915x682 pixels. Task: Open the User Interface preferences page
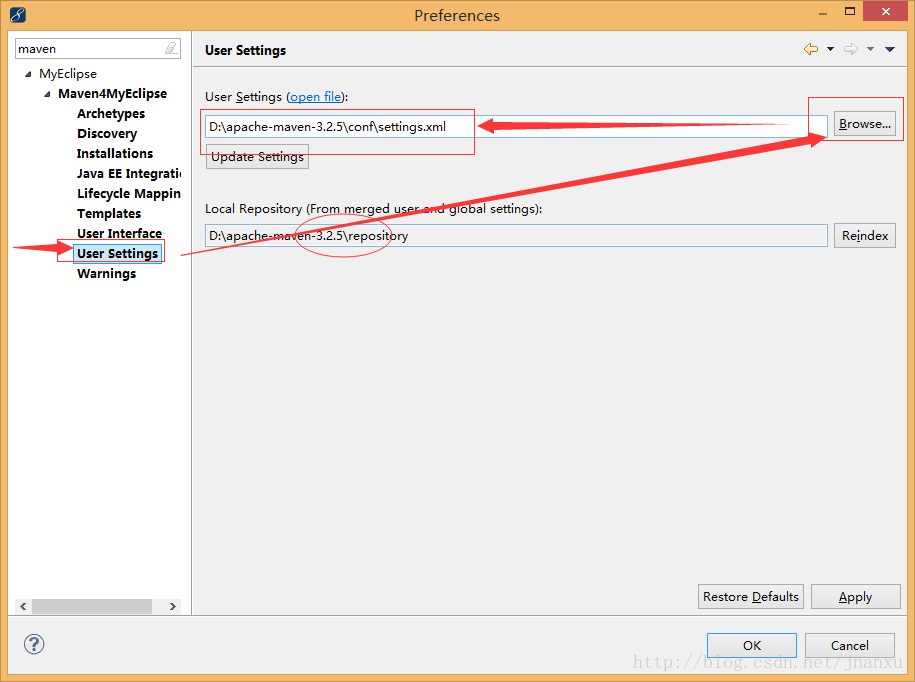[120, 233]
